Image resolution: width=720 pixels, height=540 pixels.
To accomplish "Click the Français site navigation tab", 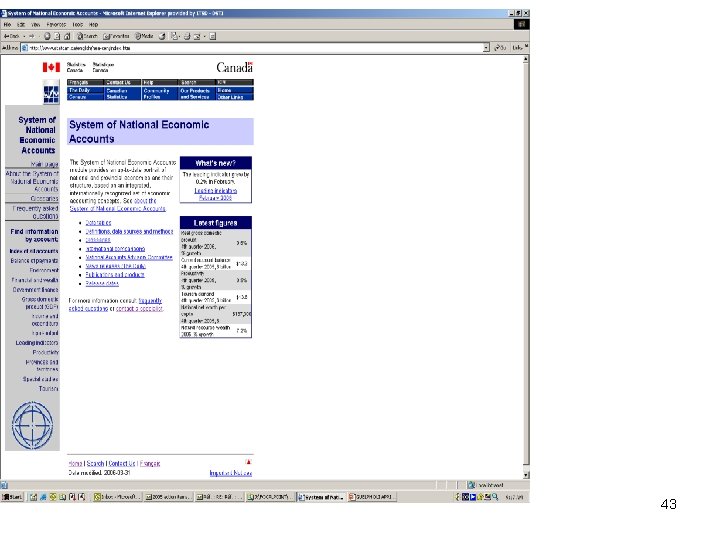I will (x=85, y=83).
